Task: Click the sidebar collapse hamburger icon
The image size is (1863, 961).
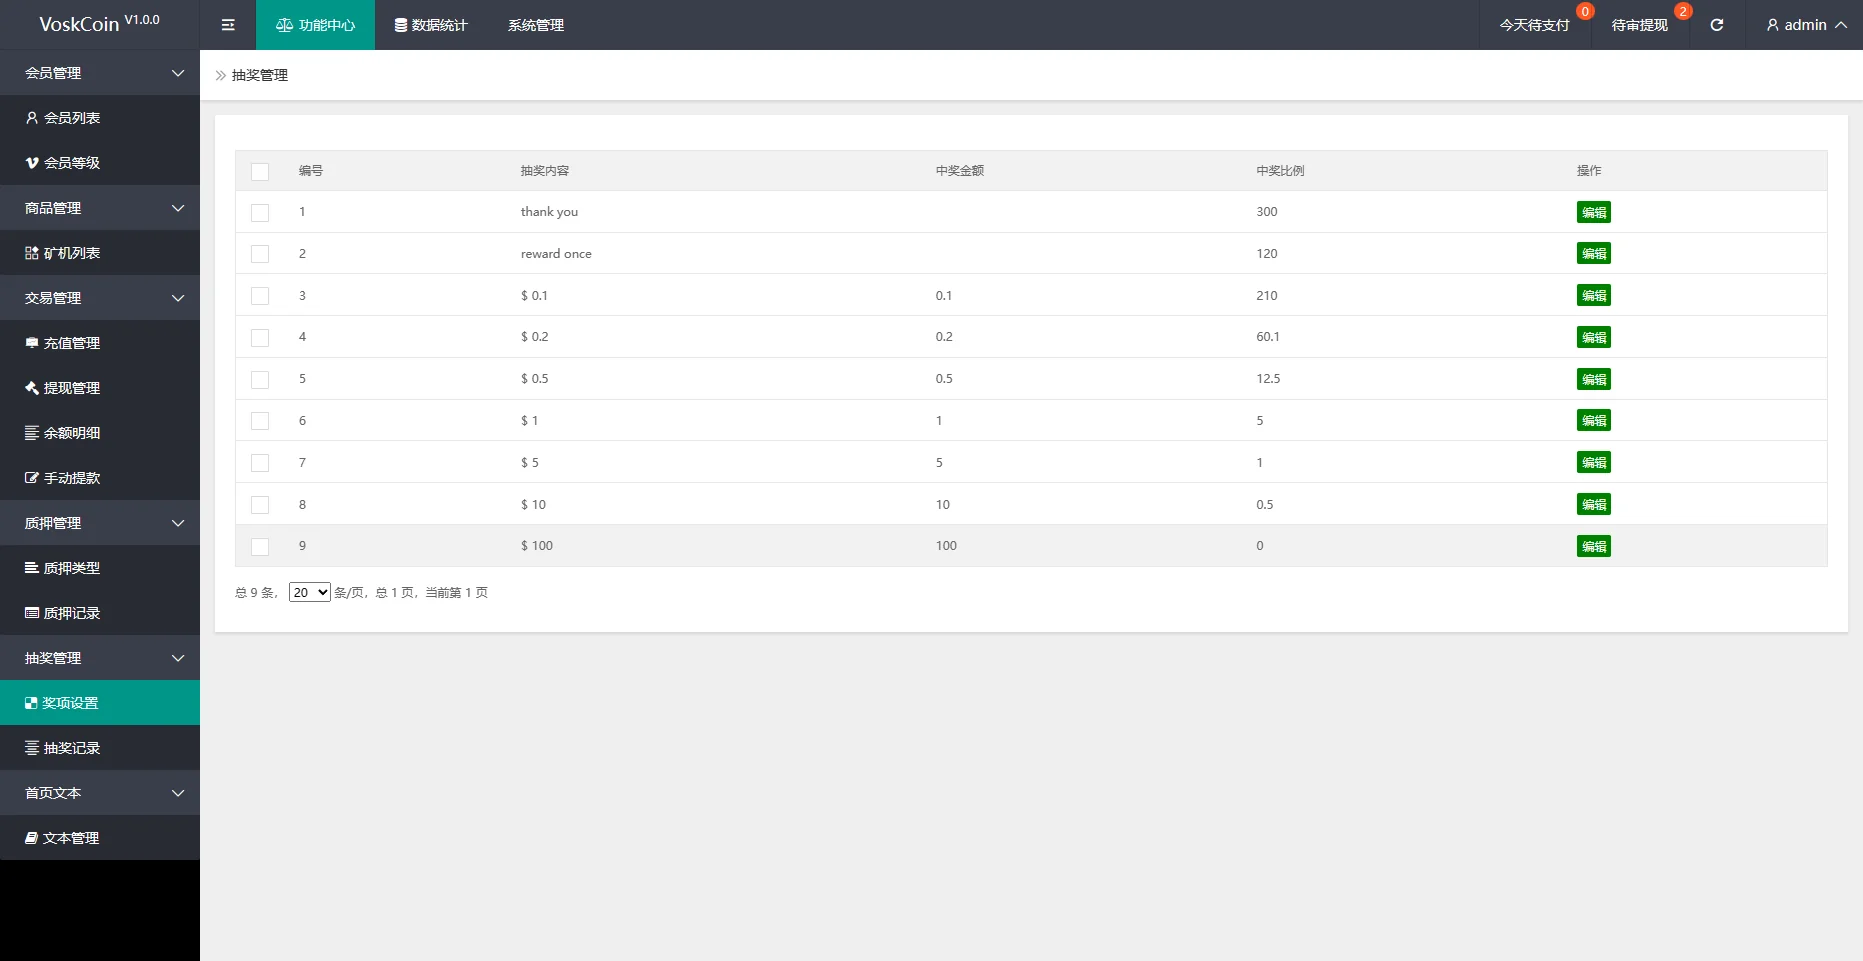Action: pos(228,25)
